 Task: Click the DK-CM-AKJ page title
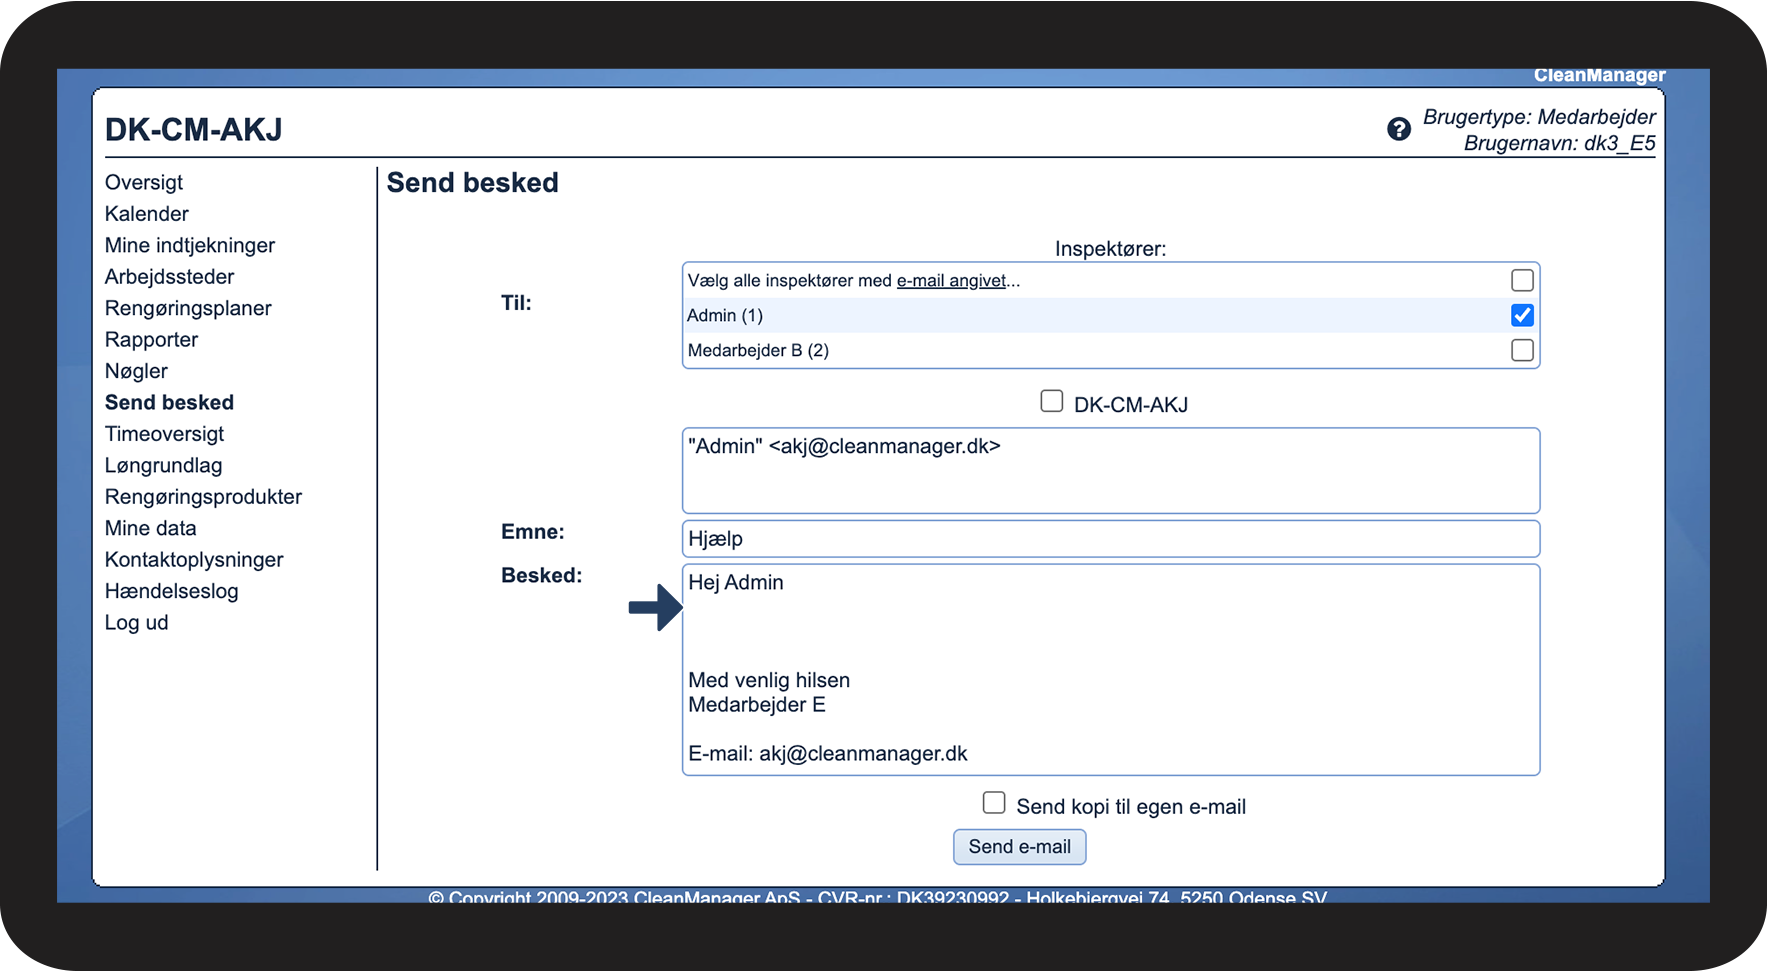click(x=194, y=129)
